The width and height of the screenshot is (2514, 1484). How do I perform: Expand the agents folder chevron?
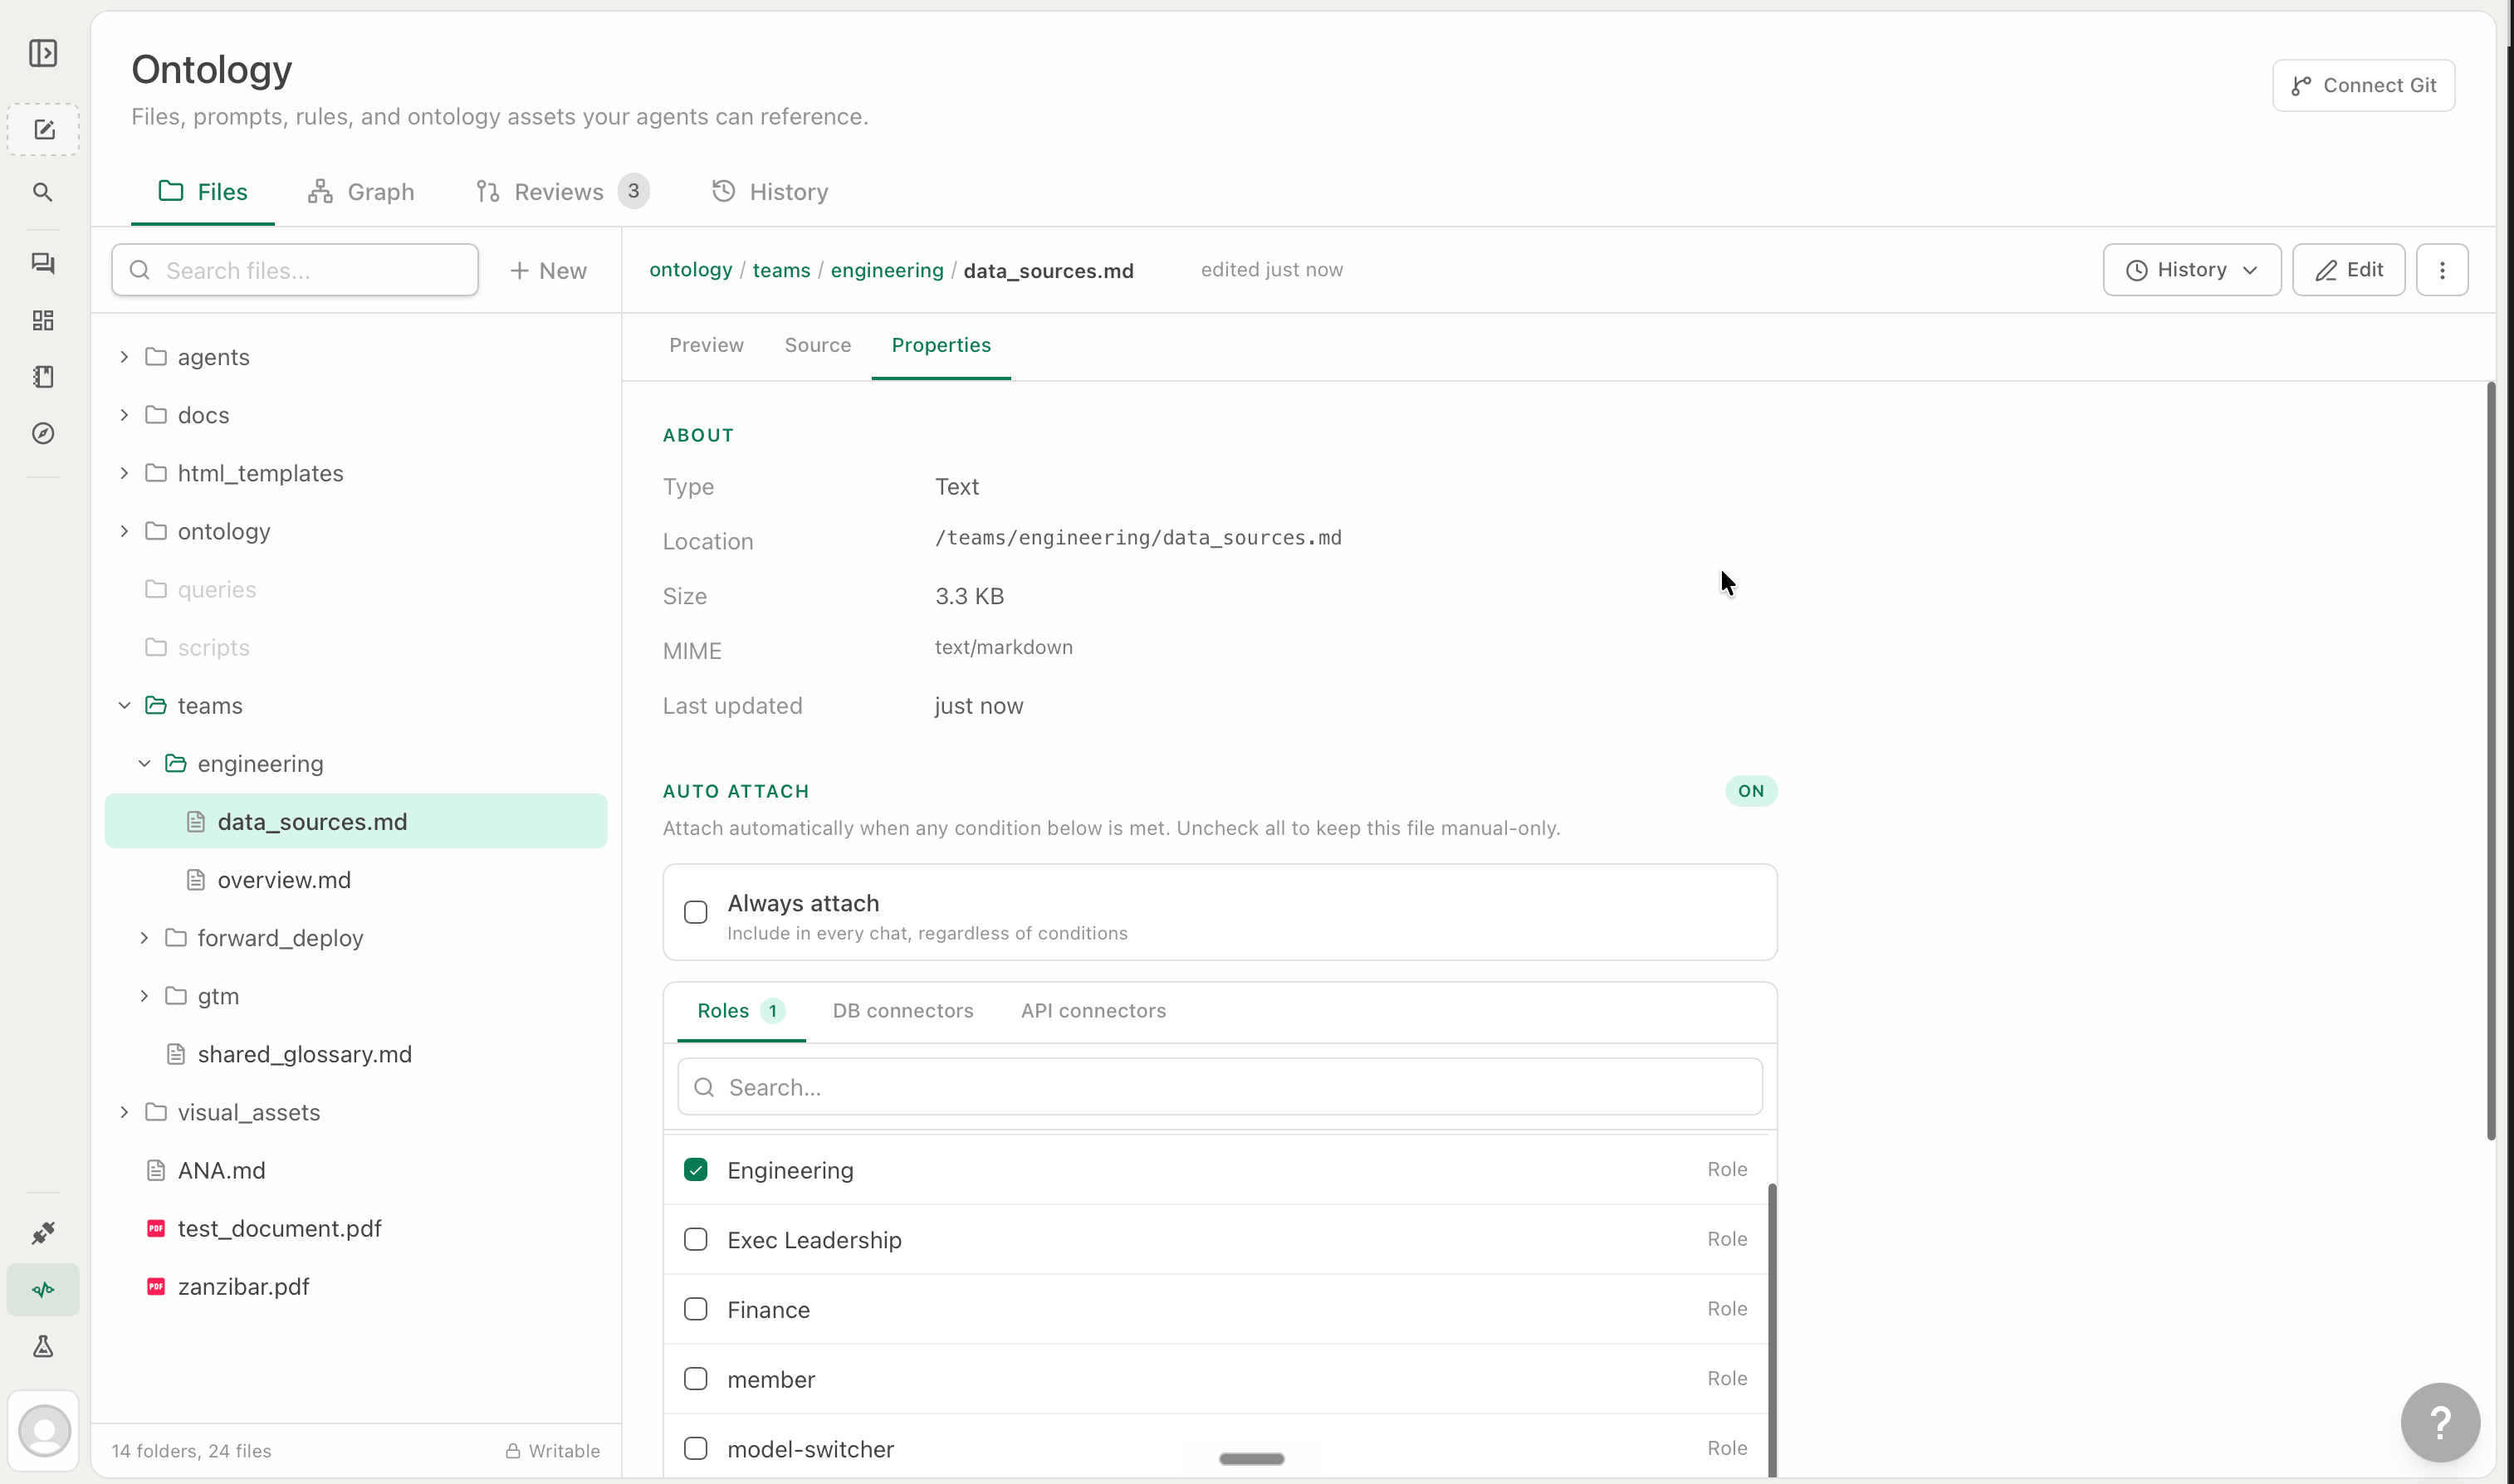[x=124, y=357]
